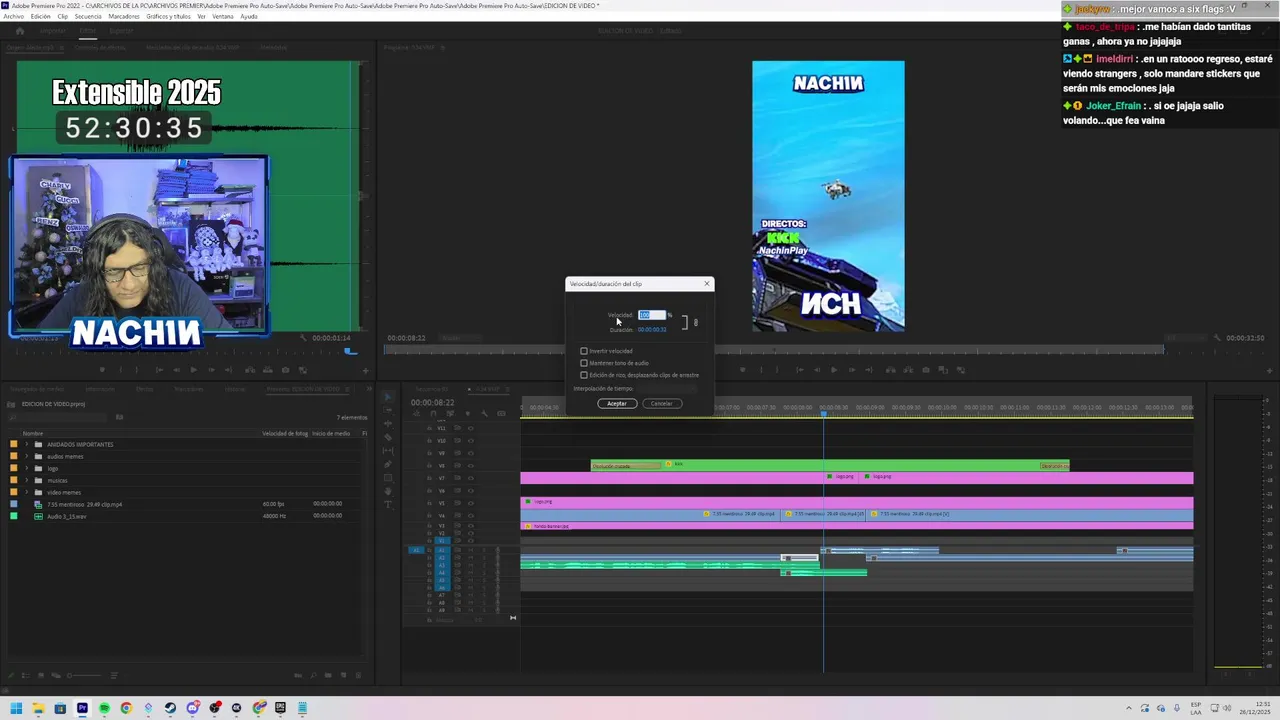Select the Rectangle tool
Image resolution: width=1280 pixels, height=720 pixels.
click(388, 478)
